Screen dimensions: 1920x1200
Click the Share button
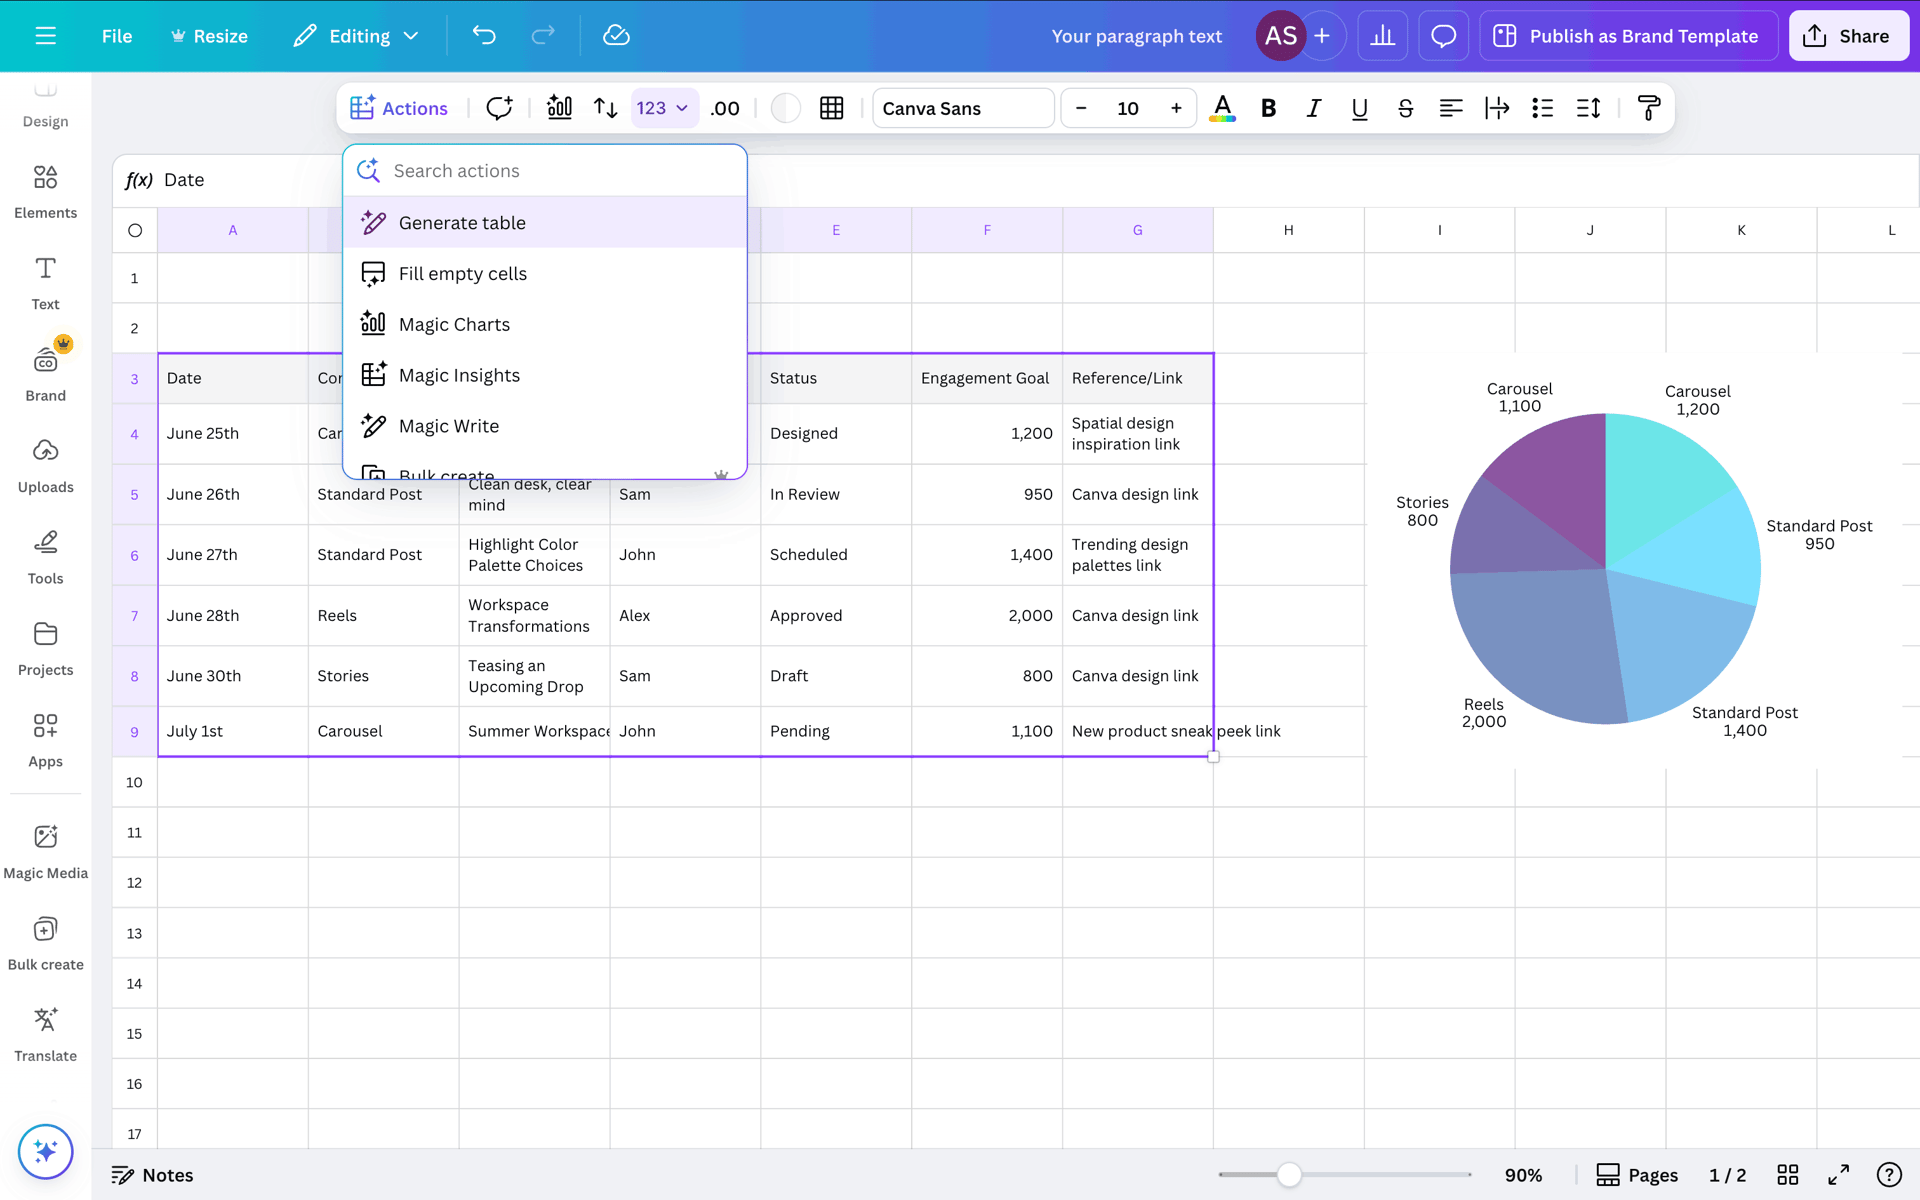[1848, 36]
